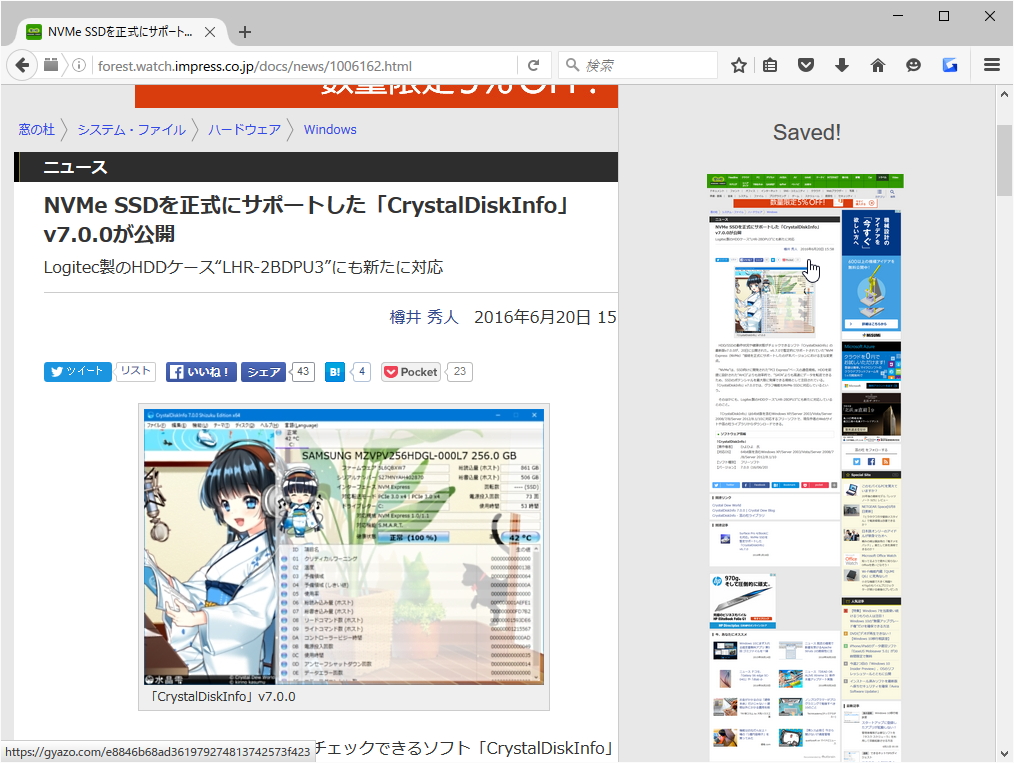Open the Firefox hamburger menu
The image size is (1014, 763).
pyautogui.click(x=992, y=64)
